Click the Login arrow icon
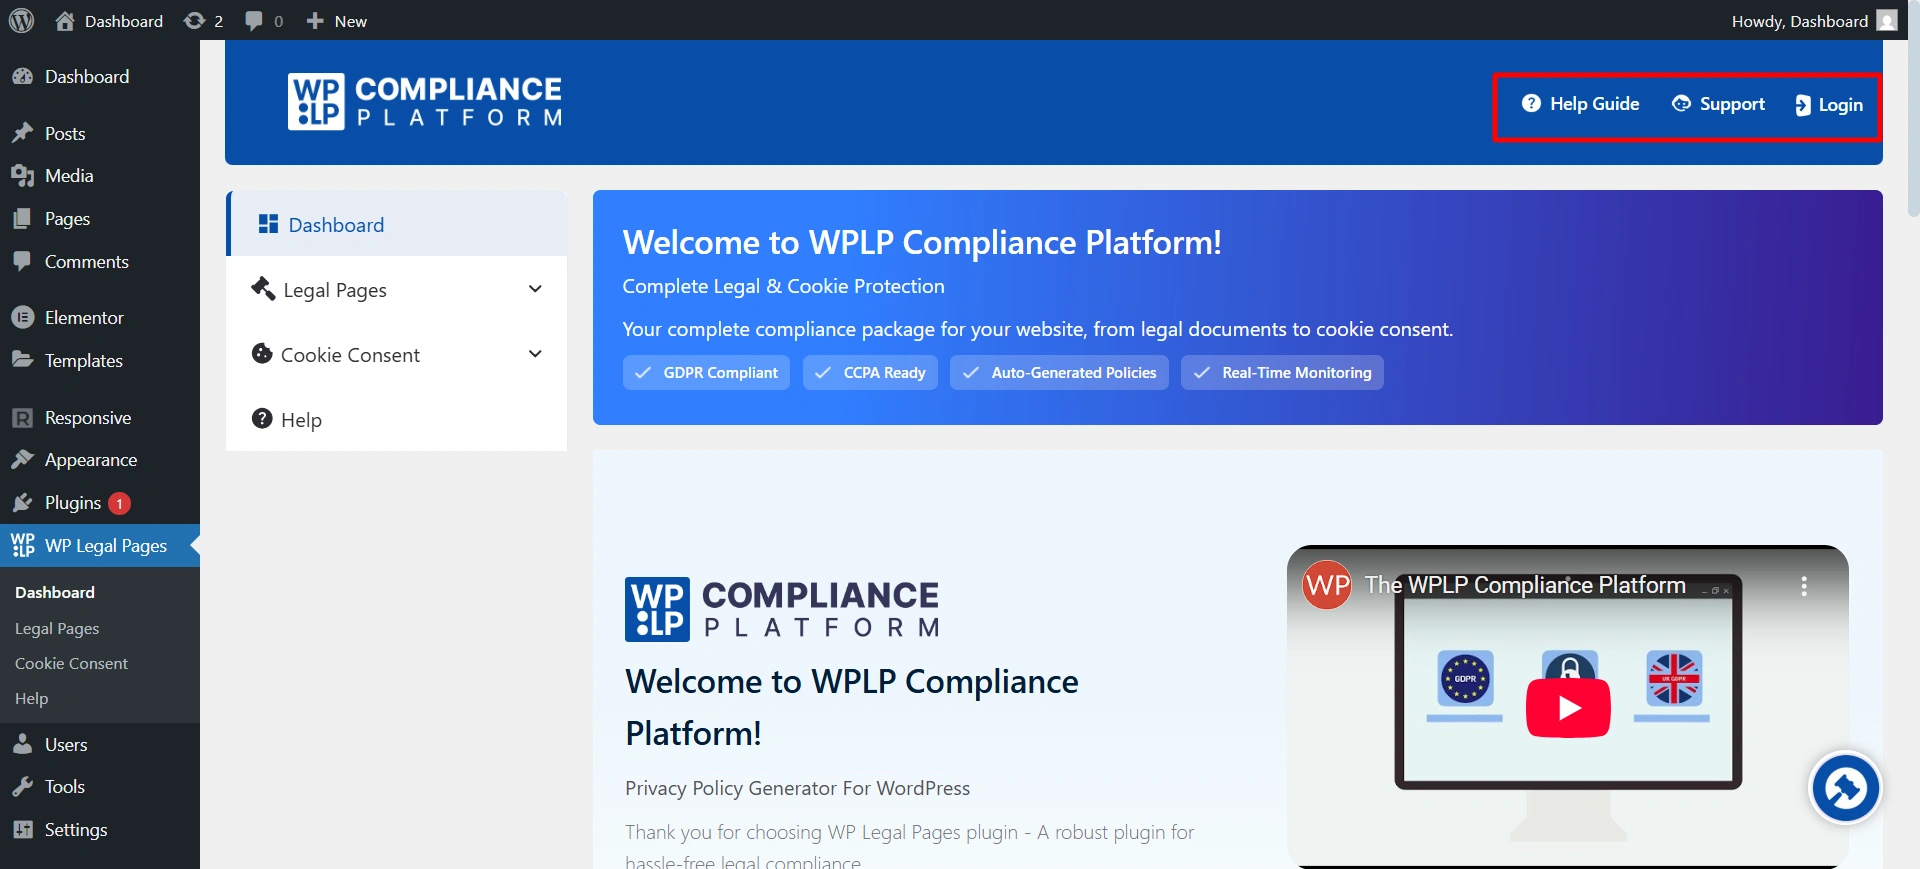Image resolution: width=1920 pixels, height=869 pixels. [x=1803, y=105]
